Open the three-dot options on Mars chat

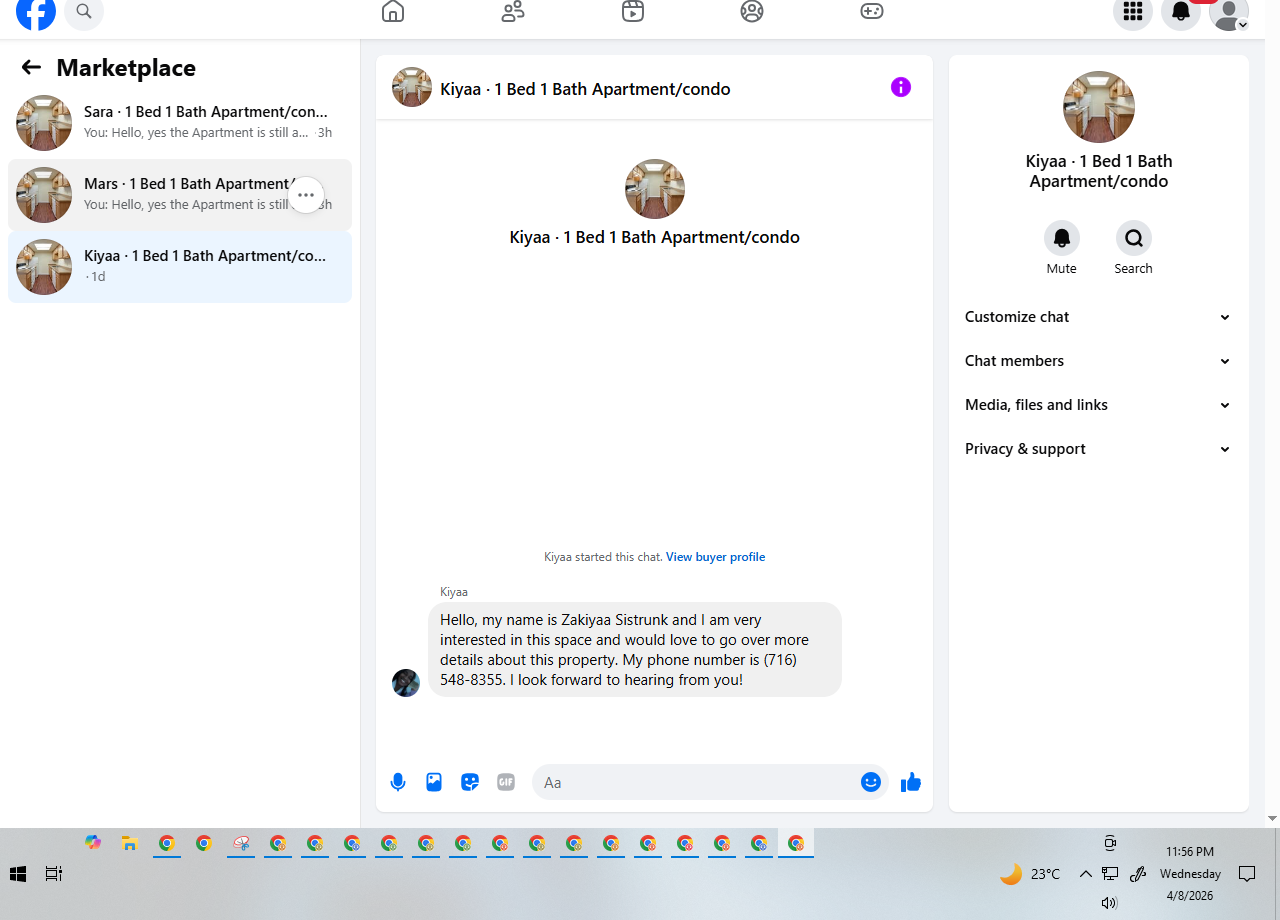[306, 195]
